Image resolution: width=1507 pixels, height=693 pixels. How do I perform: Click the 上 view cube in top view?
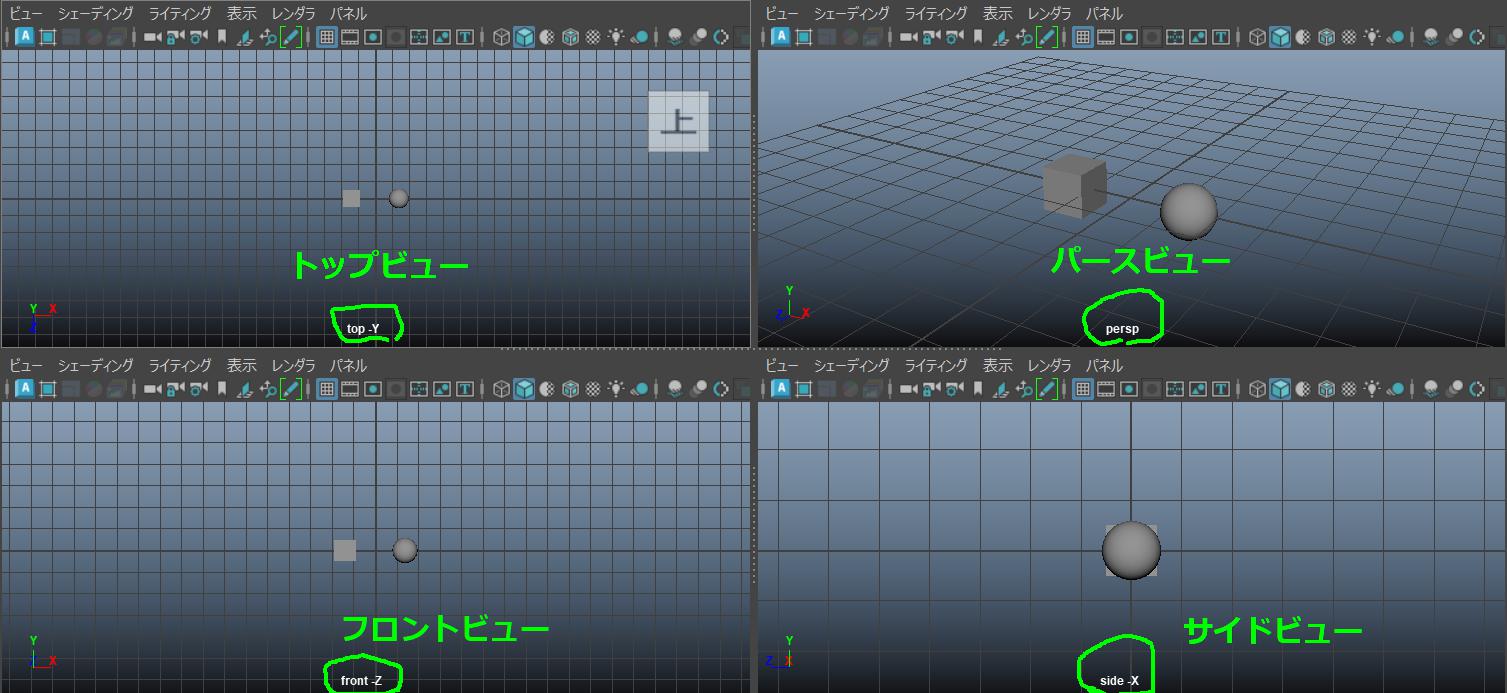tap(678, 121)
